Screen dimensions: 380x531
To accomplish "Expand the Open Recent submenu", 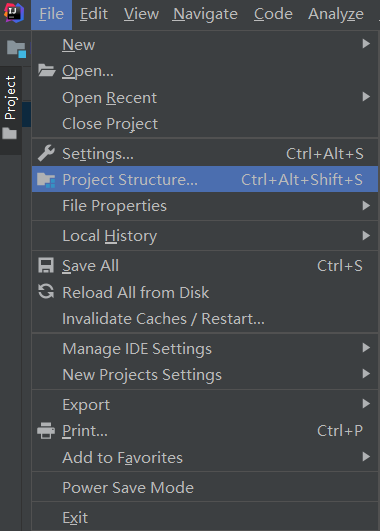I will click(x=205, y=98).
